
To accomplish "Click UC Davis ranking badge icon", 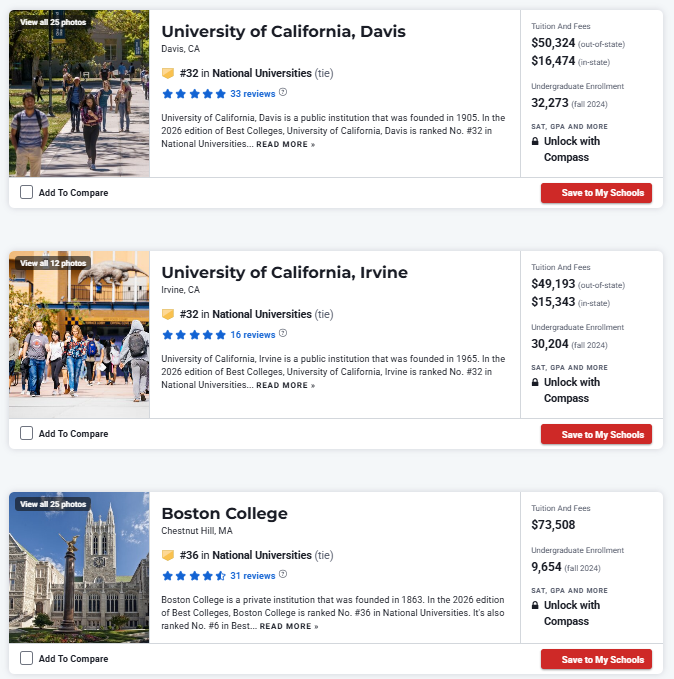I will click(x=168, y=73).
